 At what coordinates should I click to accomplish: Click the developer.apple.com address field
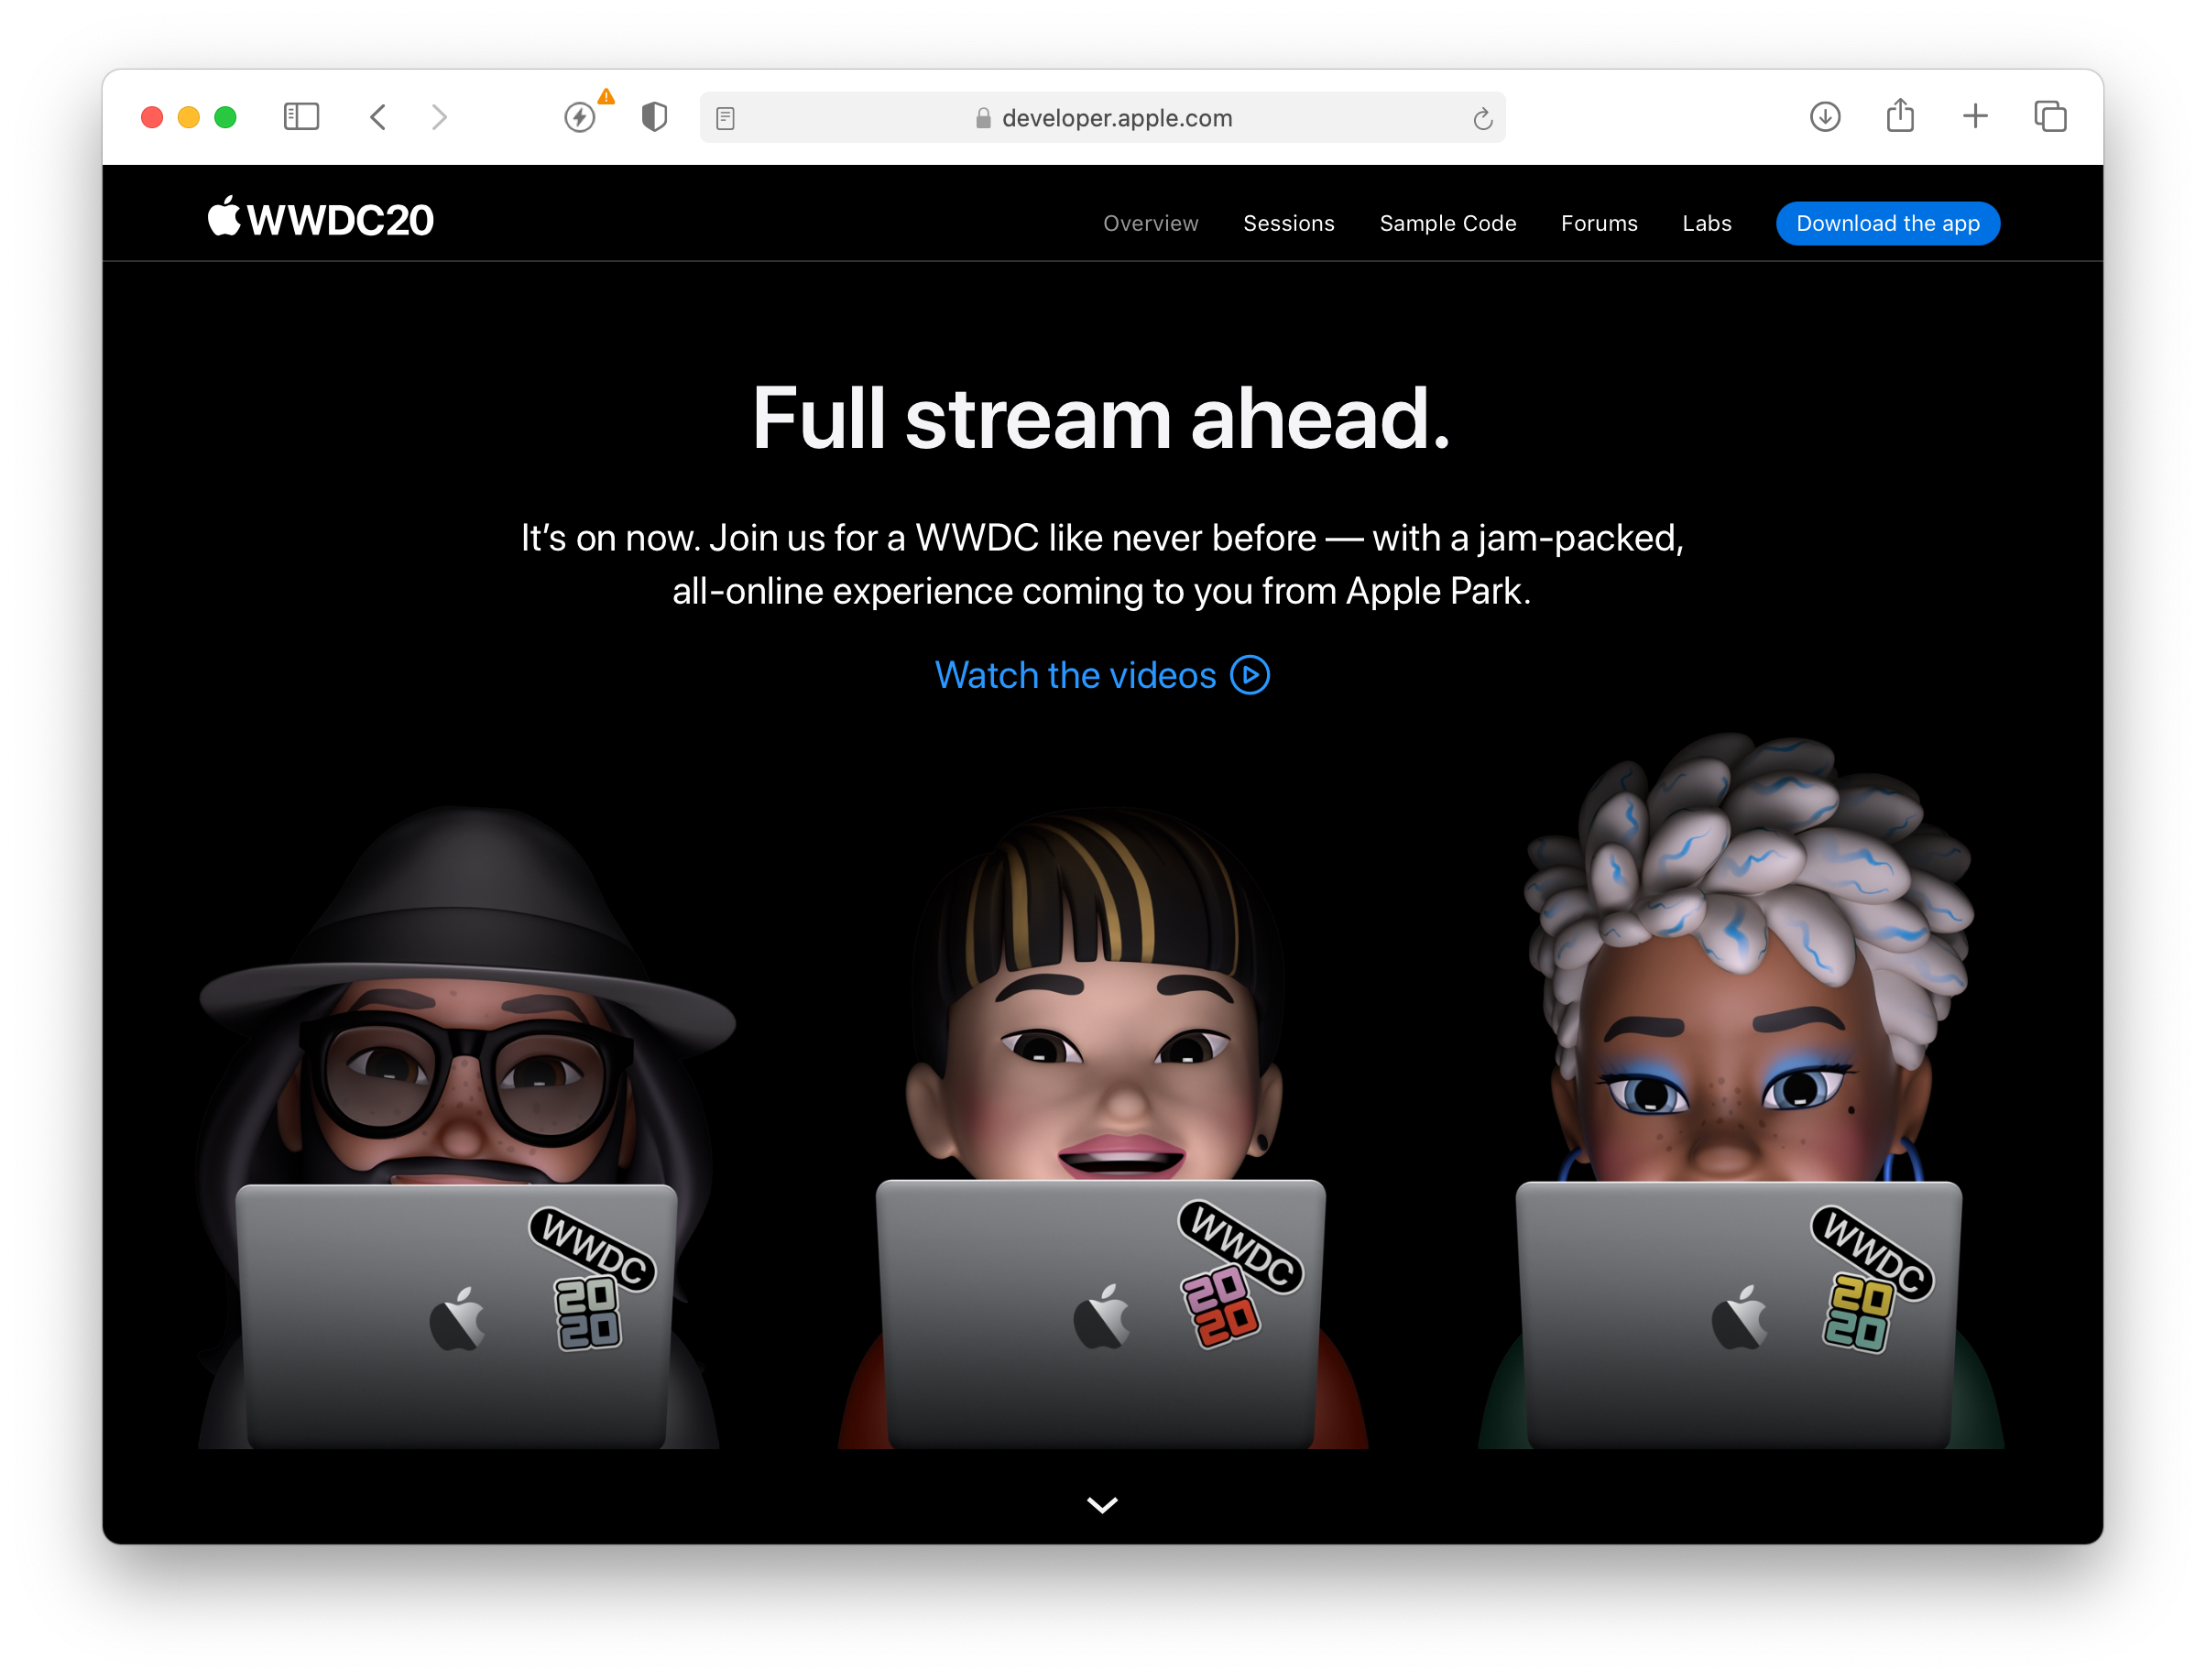(1115, 118)
